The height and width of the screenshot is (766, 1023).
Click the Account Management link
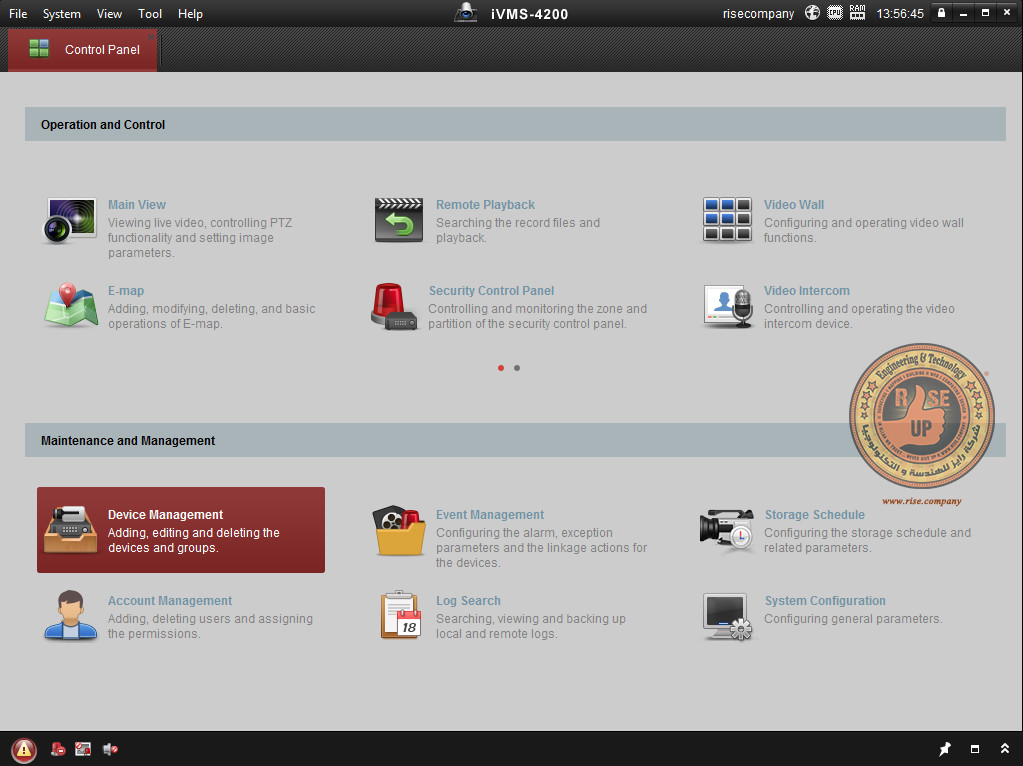tap(170, 601)
